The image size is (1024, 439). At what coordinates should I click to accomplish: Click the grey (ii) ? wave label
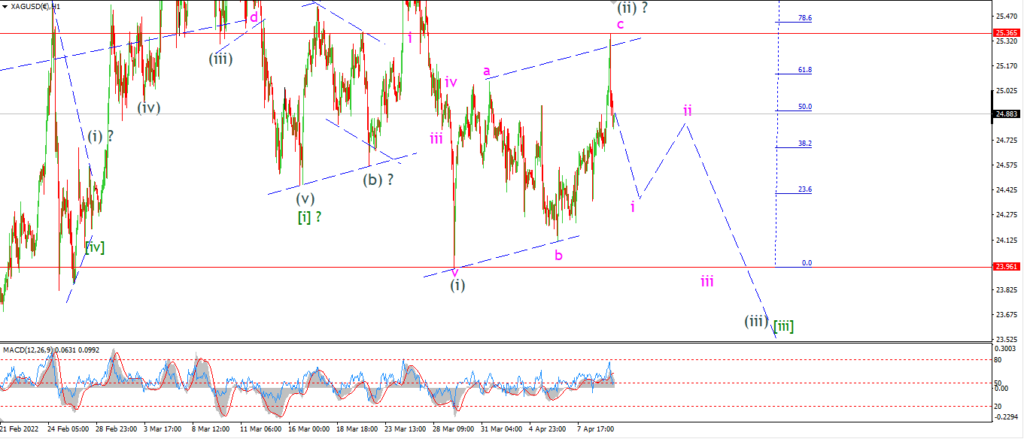[x=634, y=7]
